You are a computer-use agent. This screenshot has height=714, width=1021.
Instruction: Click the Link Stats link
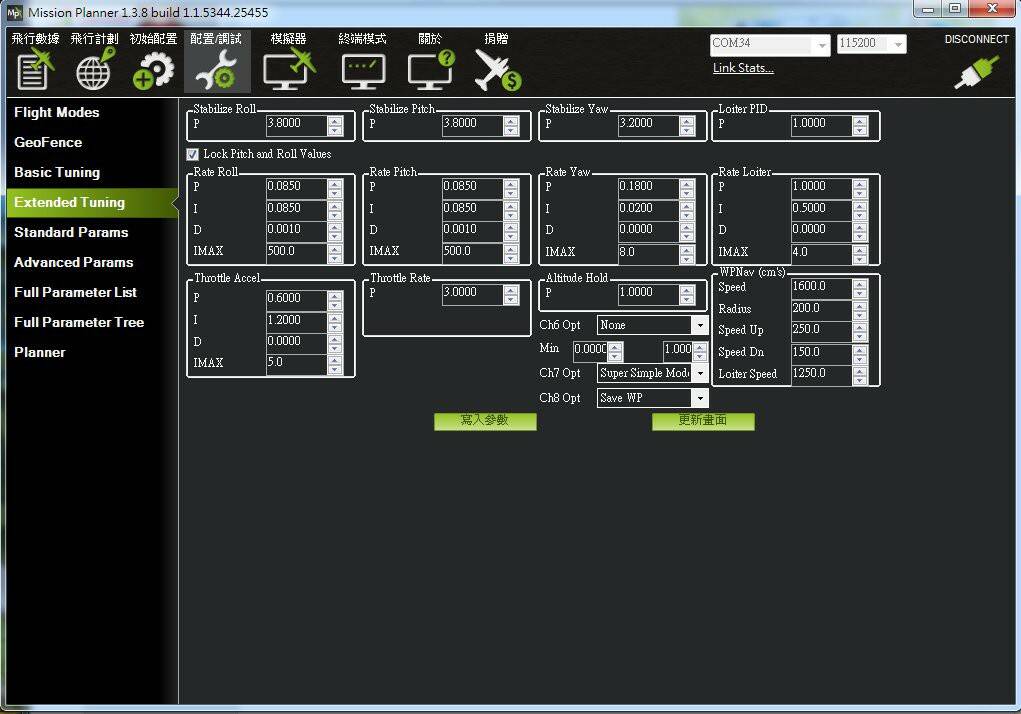(x=743, y=68)
